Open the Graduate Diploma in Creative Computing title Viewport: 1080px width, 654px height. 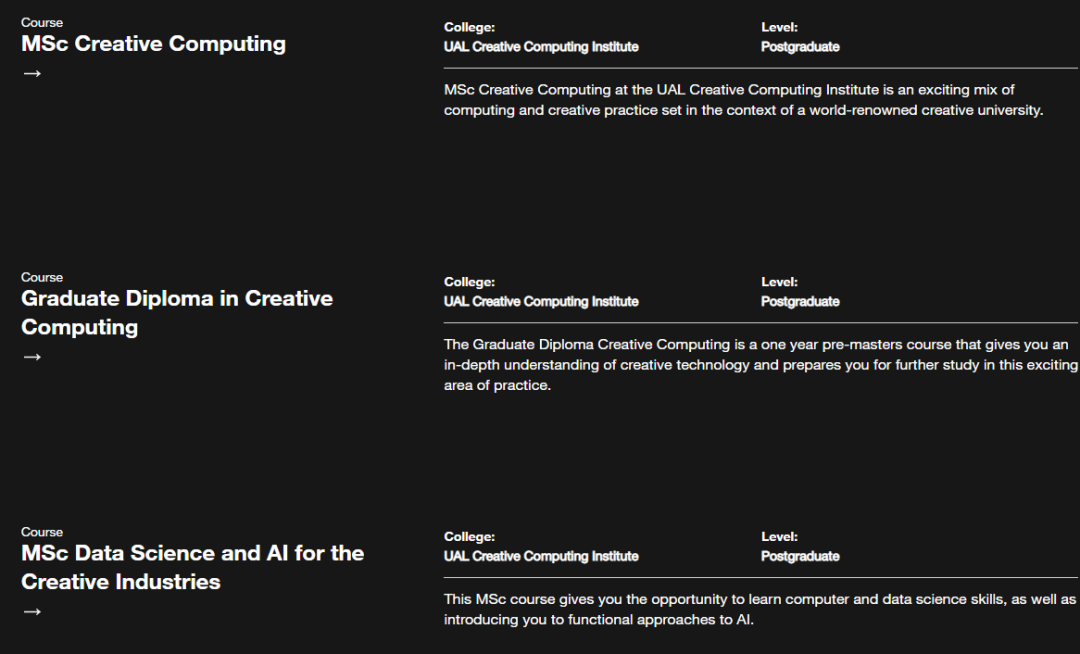(x=177, y=313)
